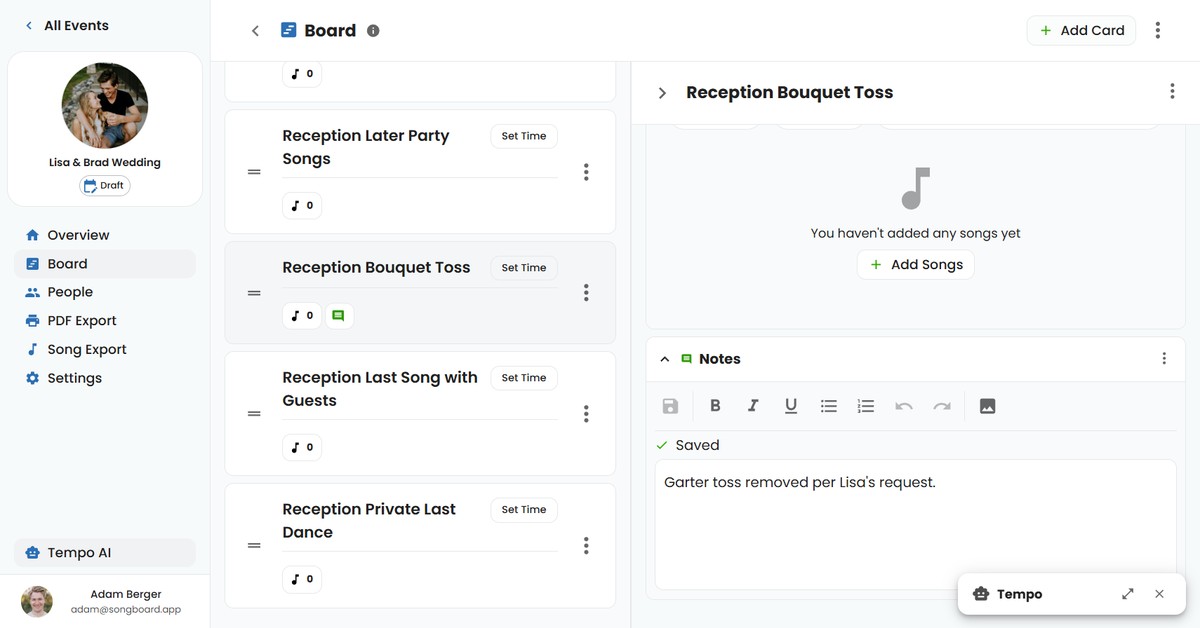
Task: Collapse the Notes section with its chevron
Action: point(664,358)
